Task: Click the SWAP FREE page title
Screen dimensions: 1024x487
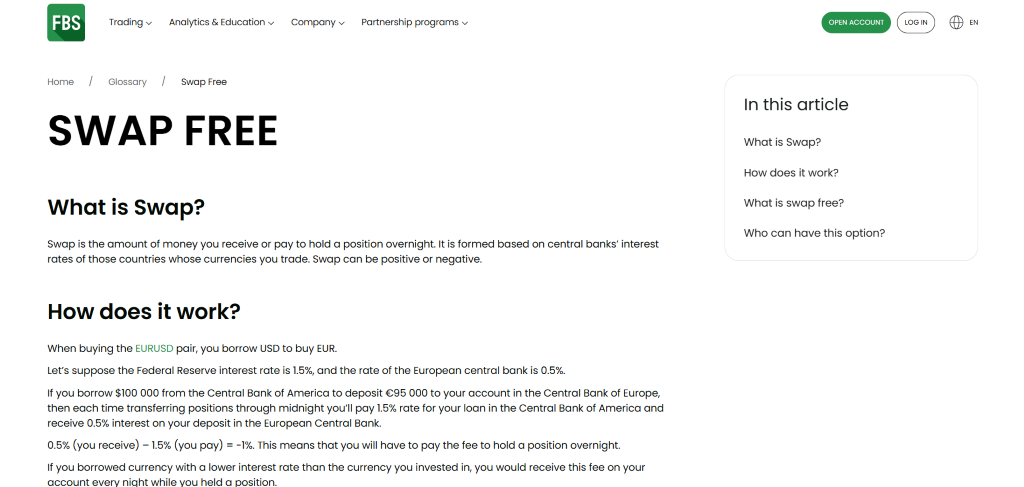Action: point(163,131)
